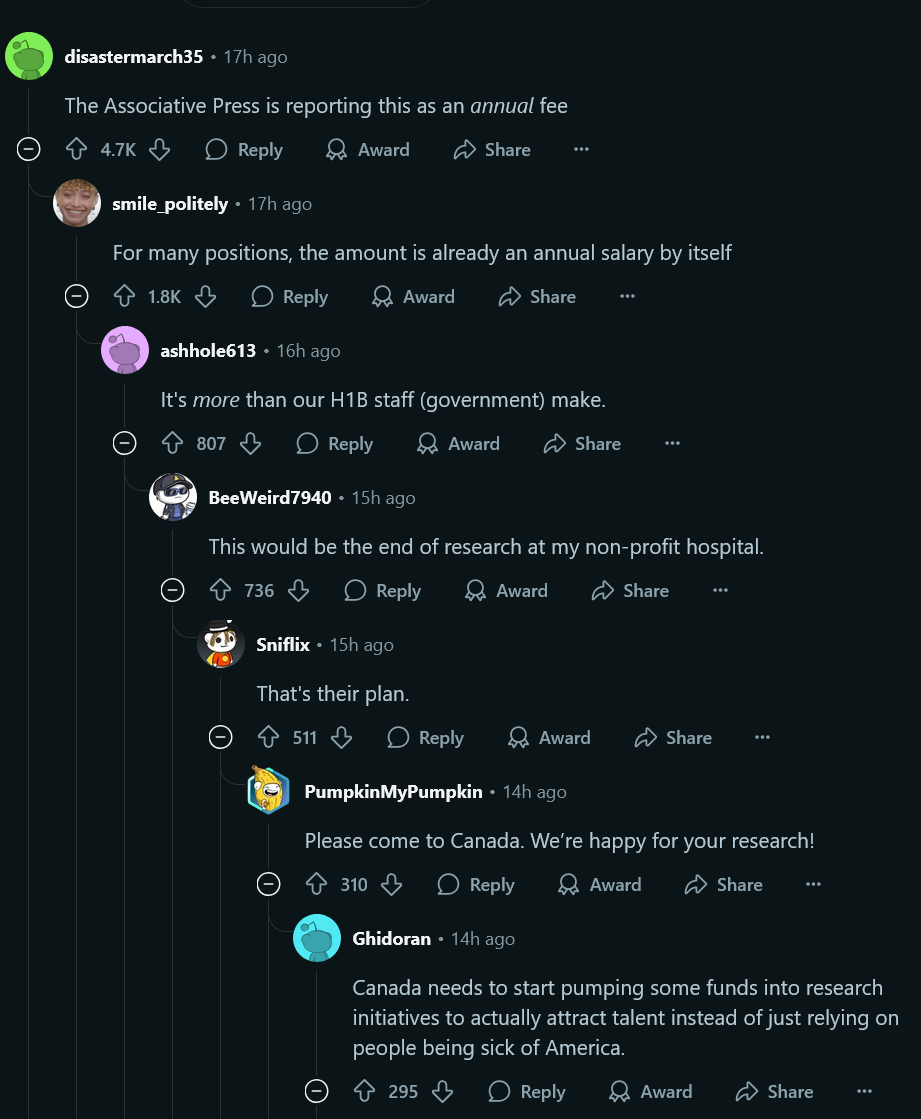Viewport: 921px width, 1119px height.
Task: Visit the BeeWeird7940 username link
Action: (270, 498)
